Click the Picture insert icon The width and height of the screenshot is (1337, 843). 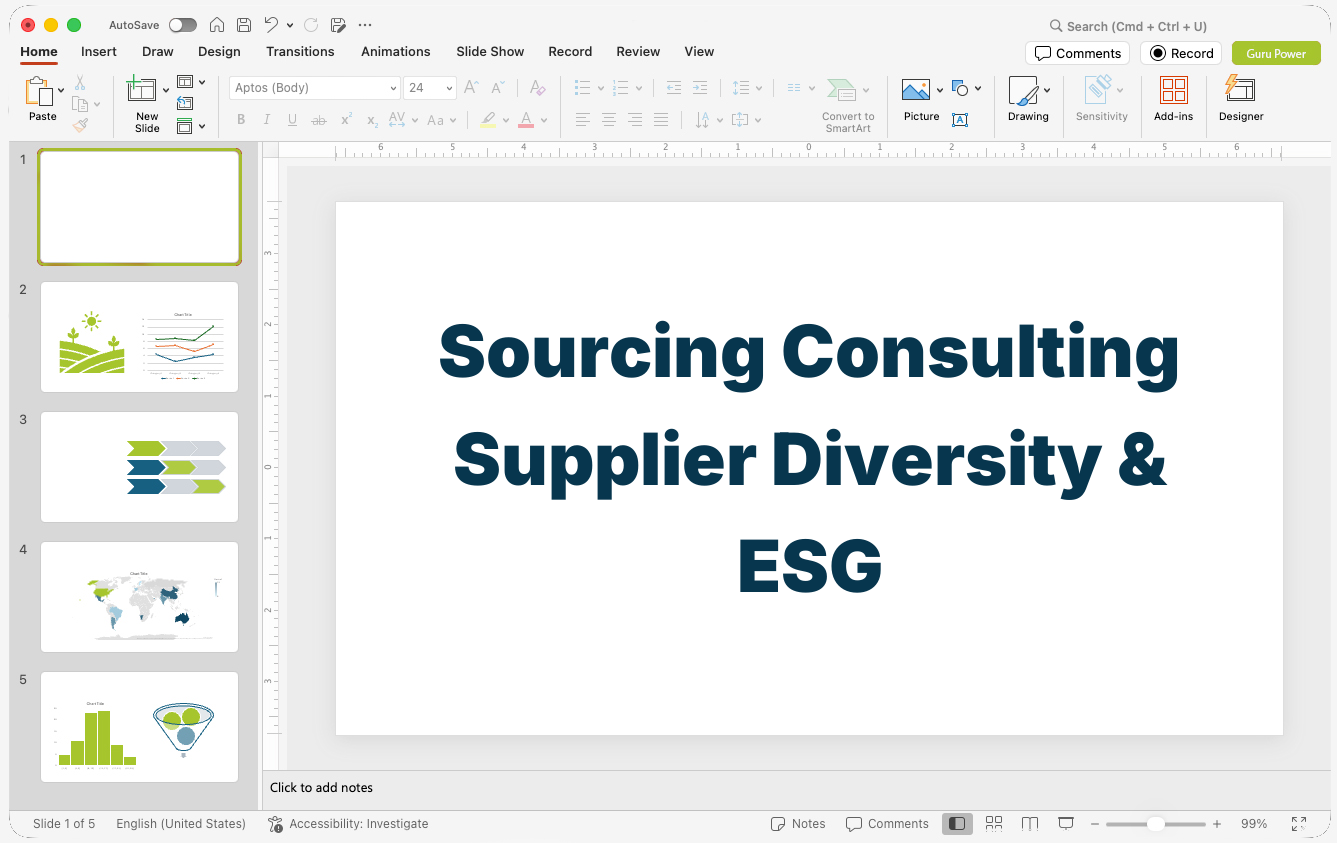point(916,91)
